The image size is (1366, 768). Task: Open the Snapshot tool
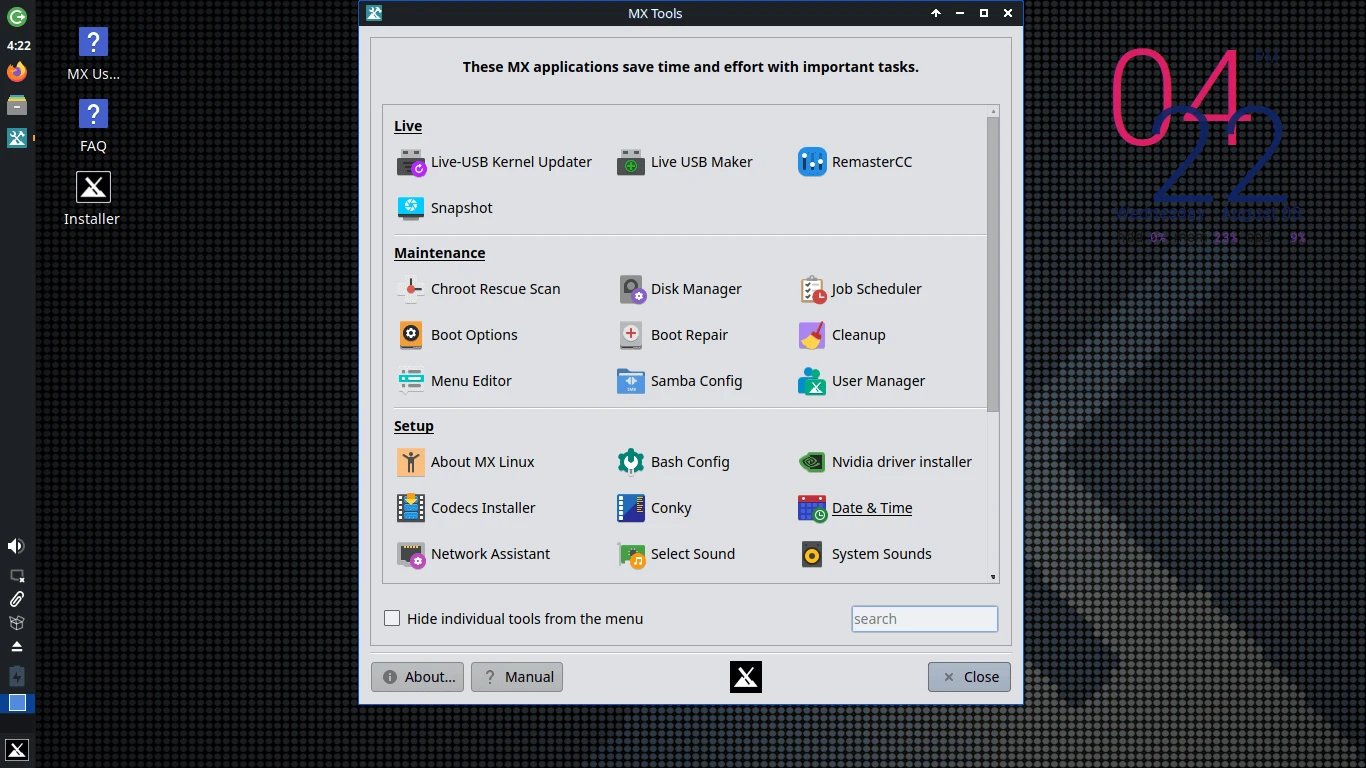tap(461, 208)
